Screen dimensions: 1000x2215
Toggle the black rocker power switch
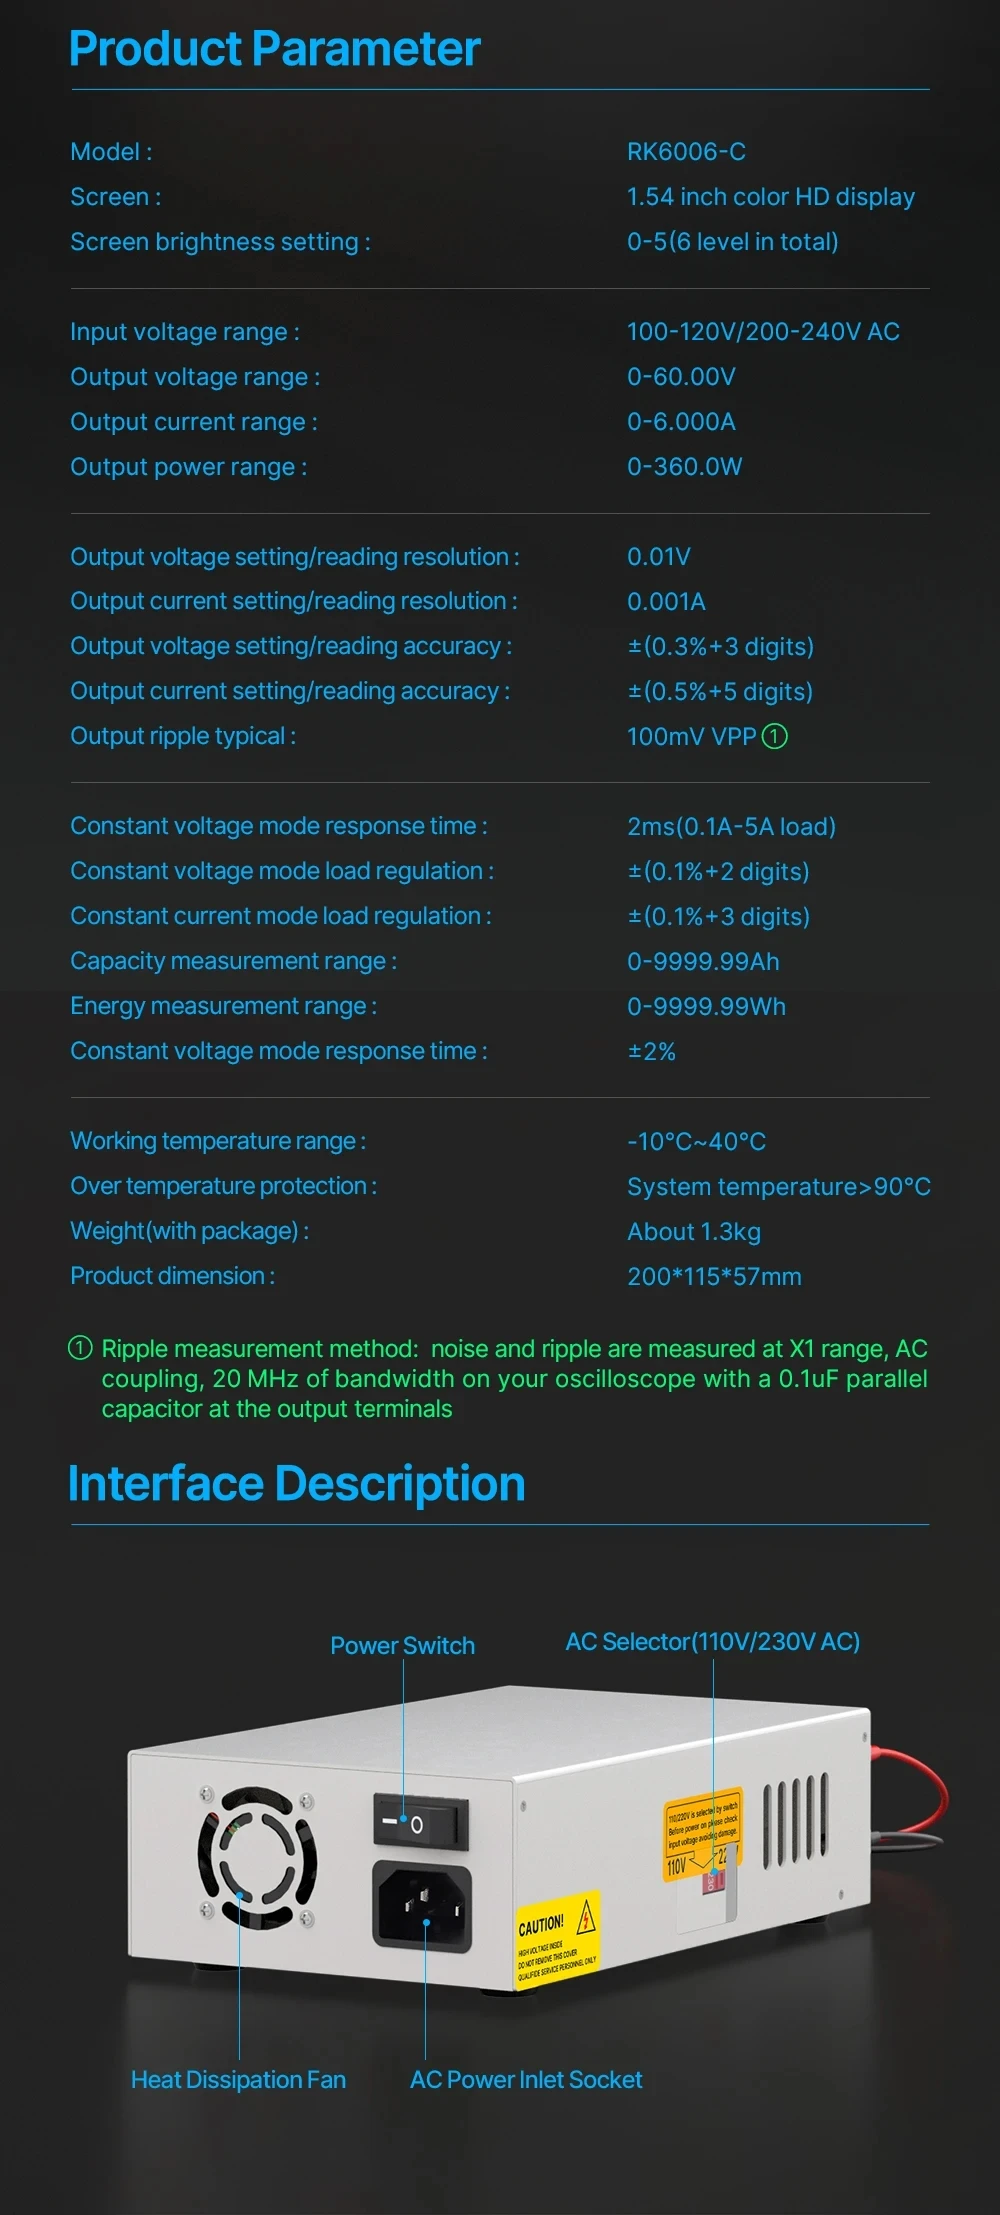(420, 1824)
